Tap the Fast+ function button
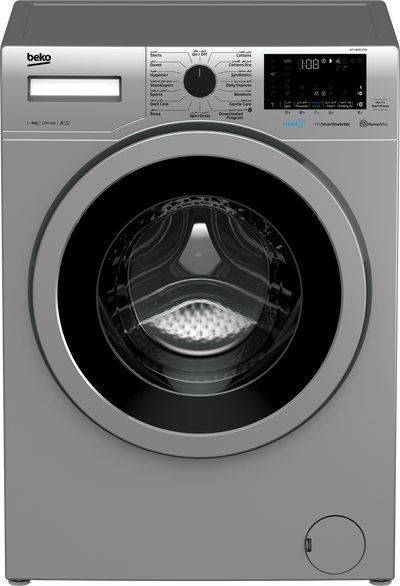The height and width of the screenshot is (586, 400). tap(330, 104)
